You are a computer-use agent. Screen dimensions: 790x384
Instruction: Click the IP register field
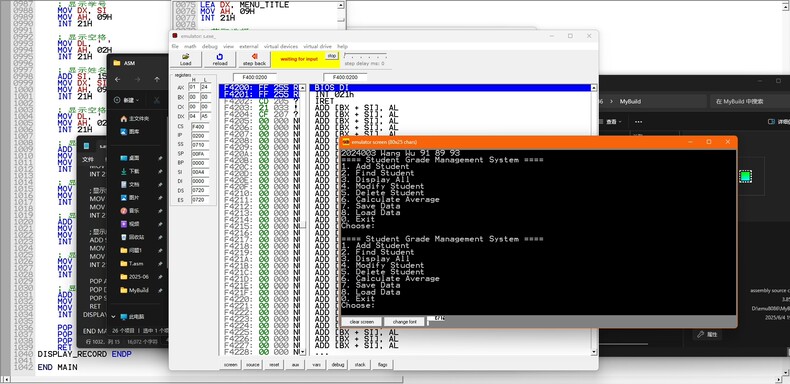(x=200, y=136)
